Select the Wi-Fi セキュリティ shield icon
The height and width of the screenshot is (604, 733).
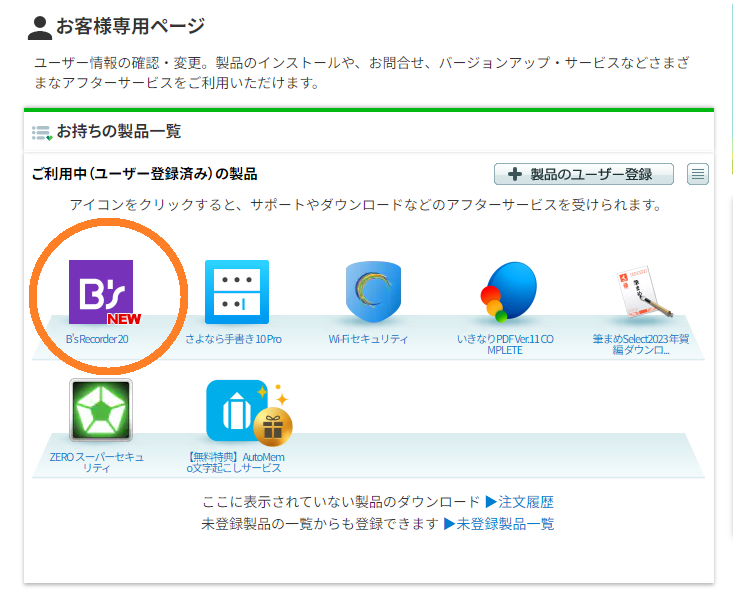[x=372, y=292]
